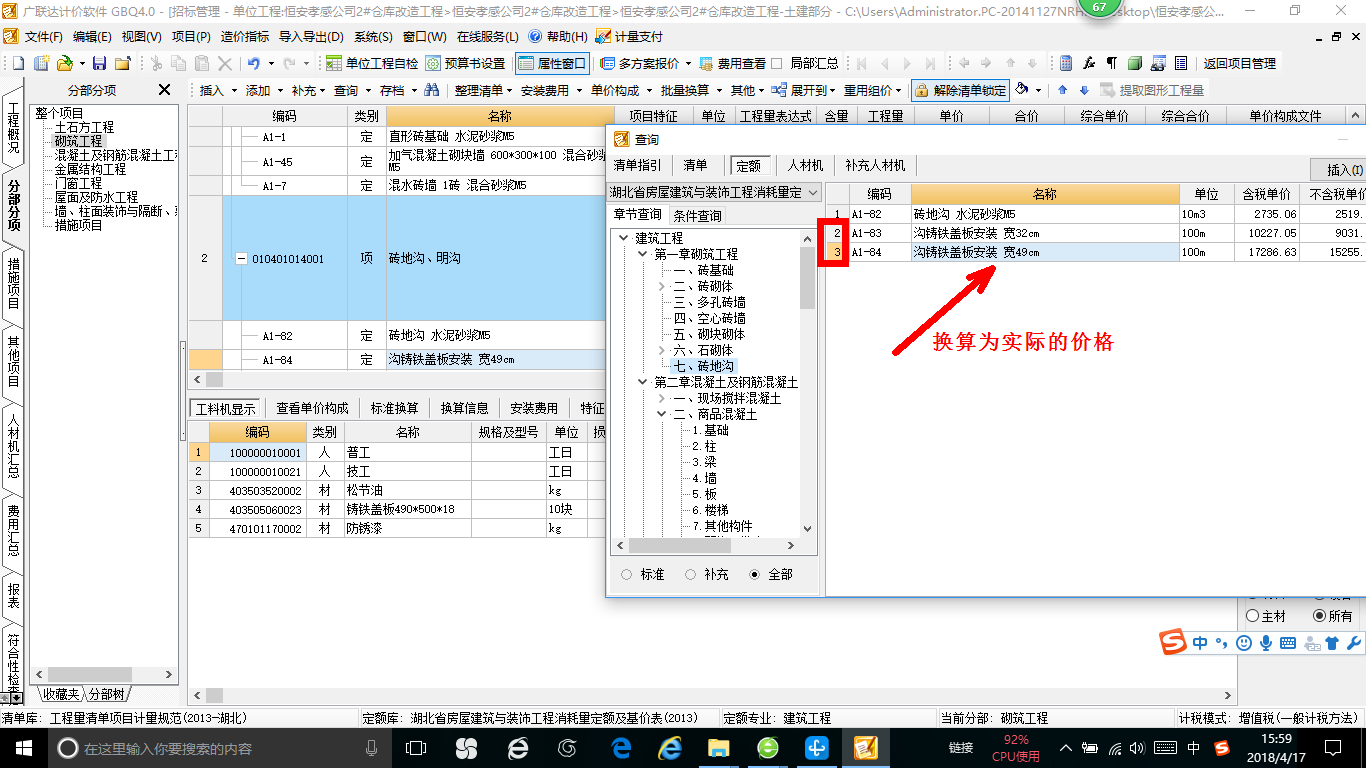Open 费用查看 cost viewer
The image size is (1366, 768).
pos(733,63)
